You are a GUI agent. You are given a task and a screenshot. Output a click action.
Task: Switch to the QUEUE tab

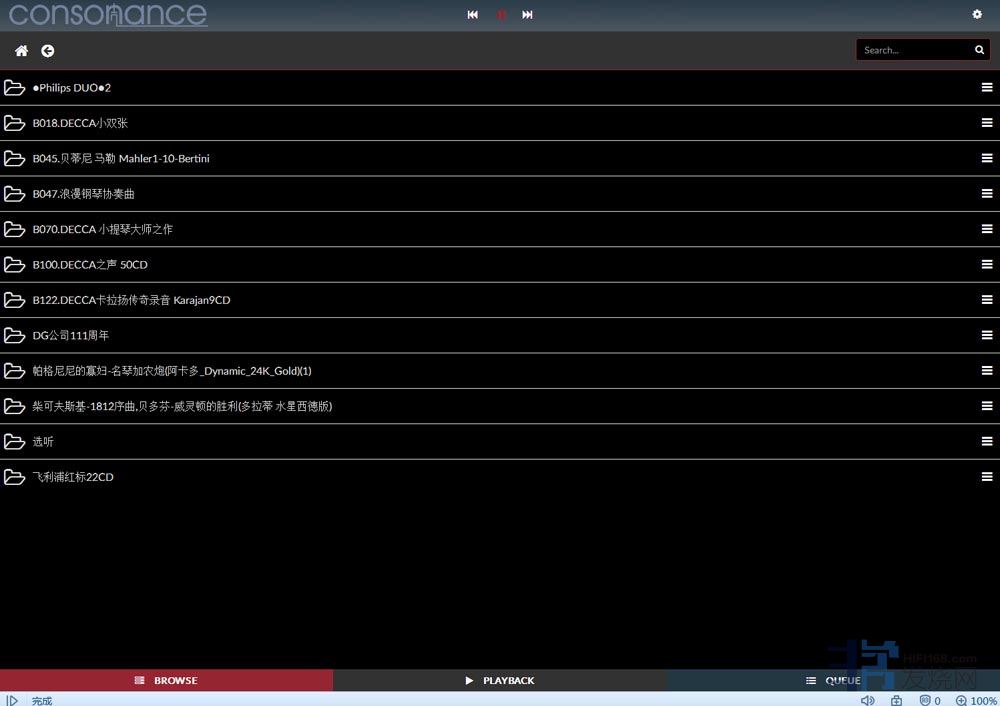click(833, 680)
